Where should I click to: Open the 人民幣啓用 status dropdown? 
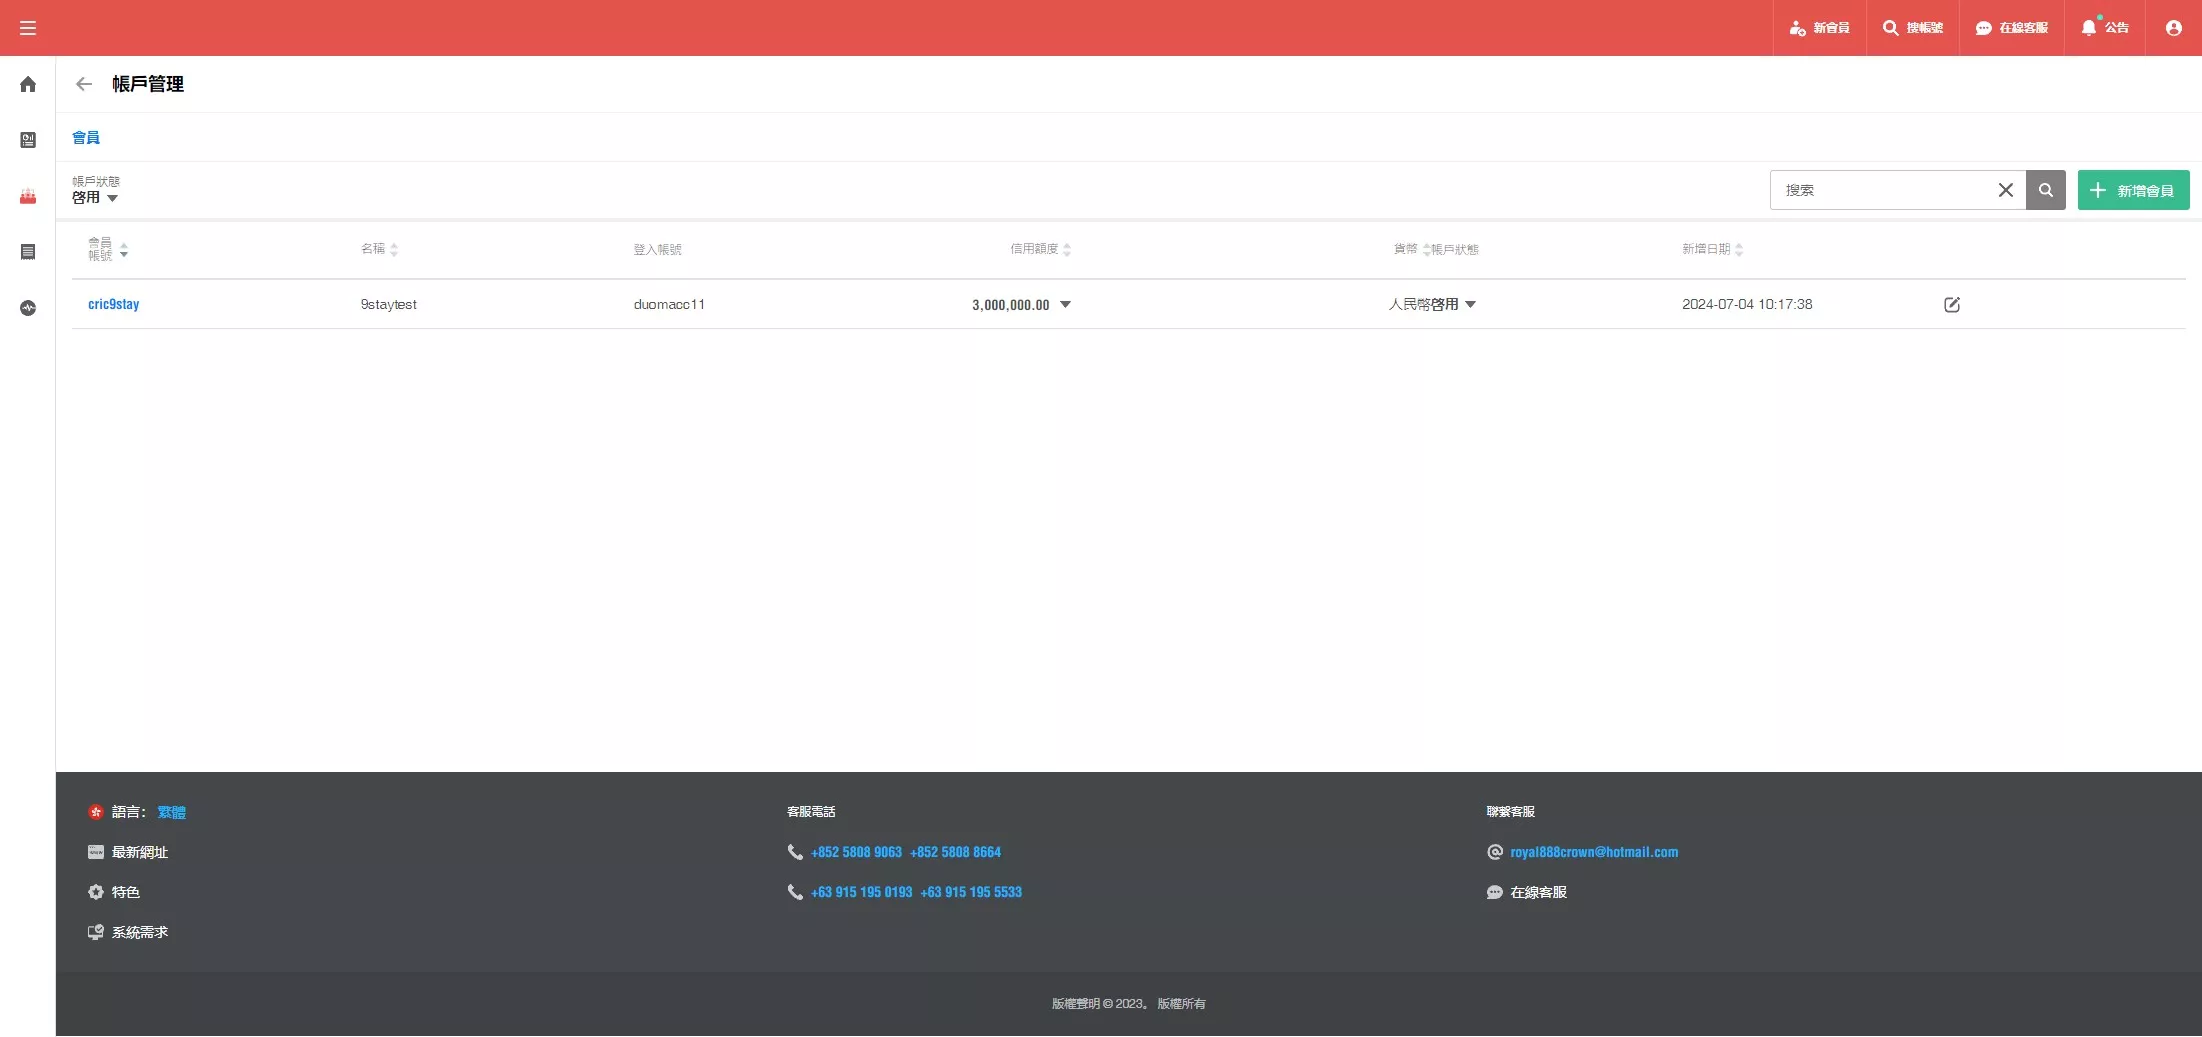point(1469,305)
